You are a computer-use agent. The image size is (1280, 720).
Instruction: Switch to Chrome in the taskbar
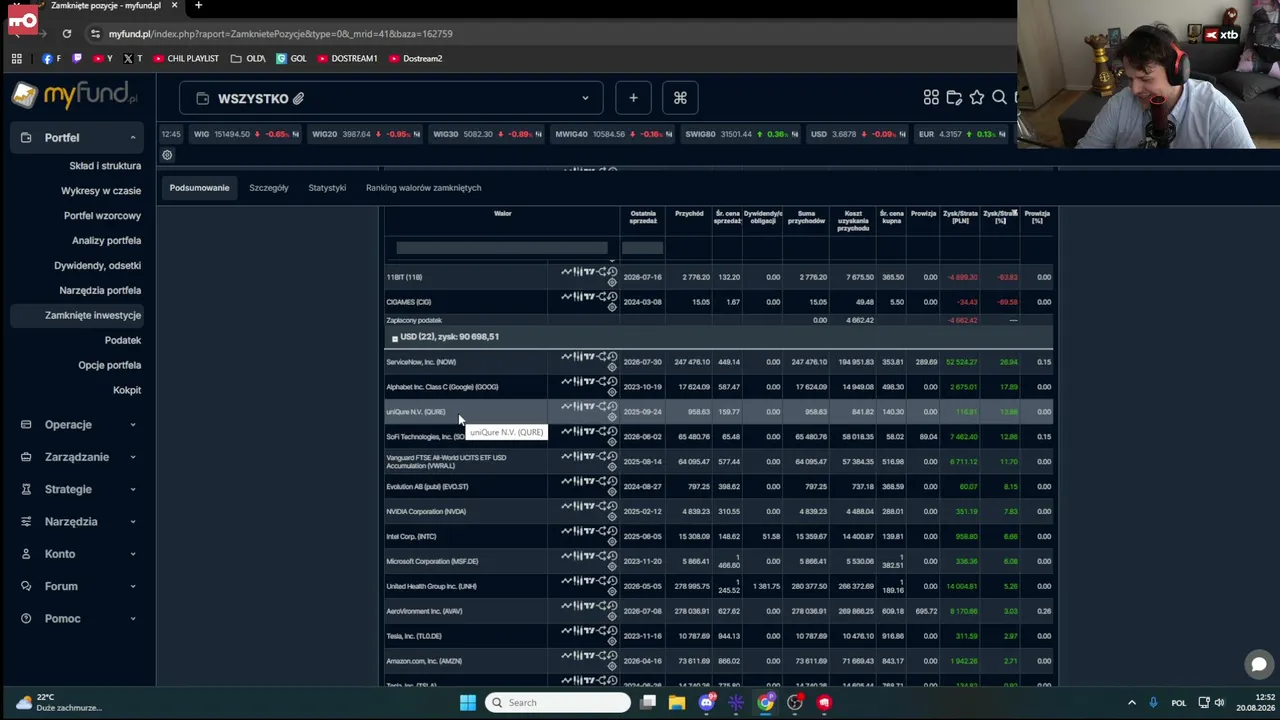pyautogui.click(x=765, y=702)
